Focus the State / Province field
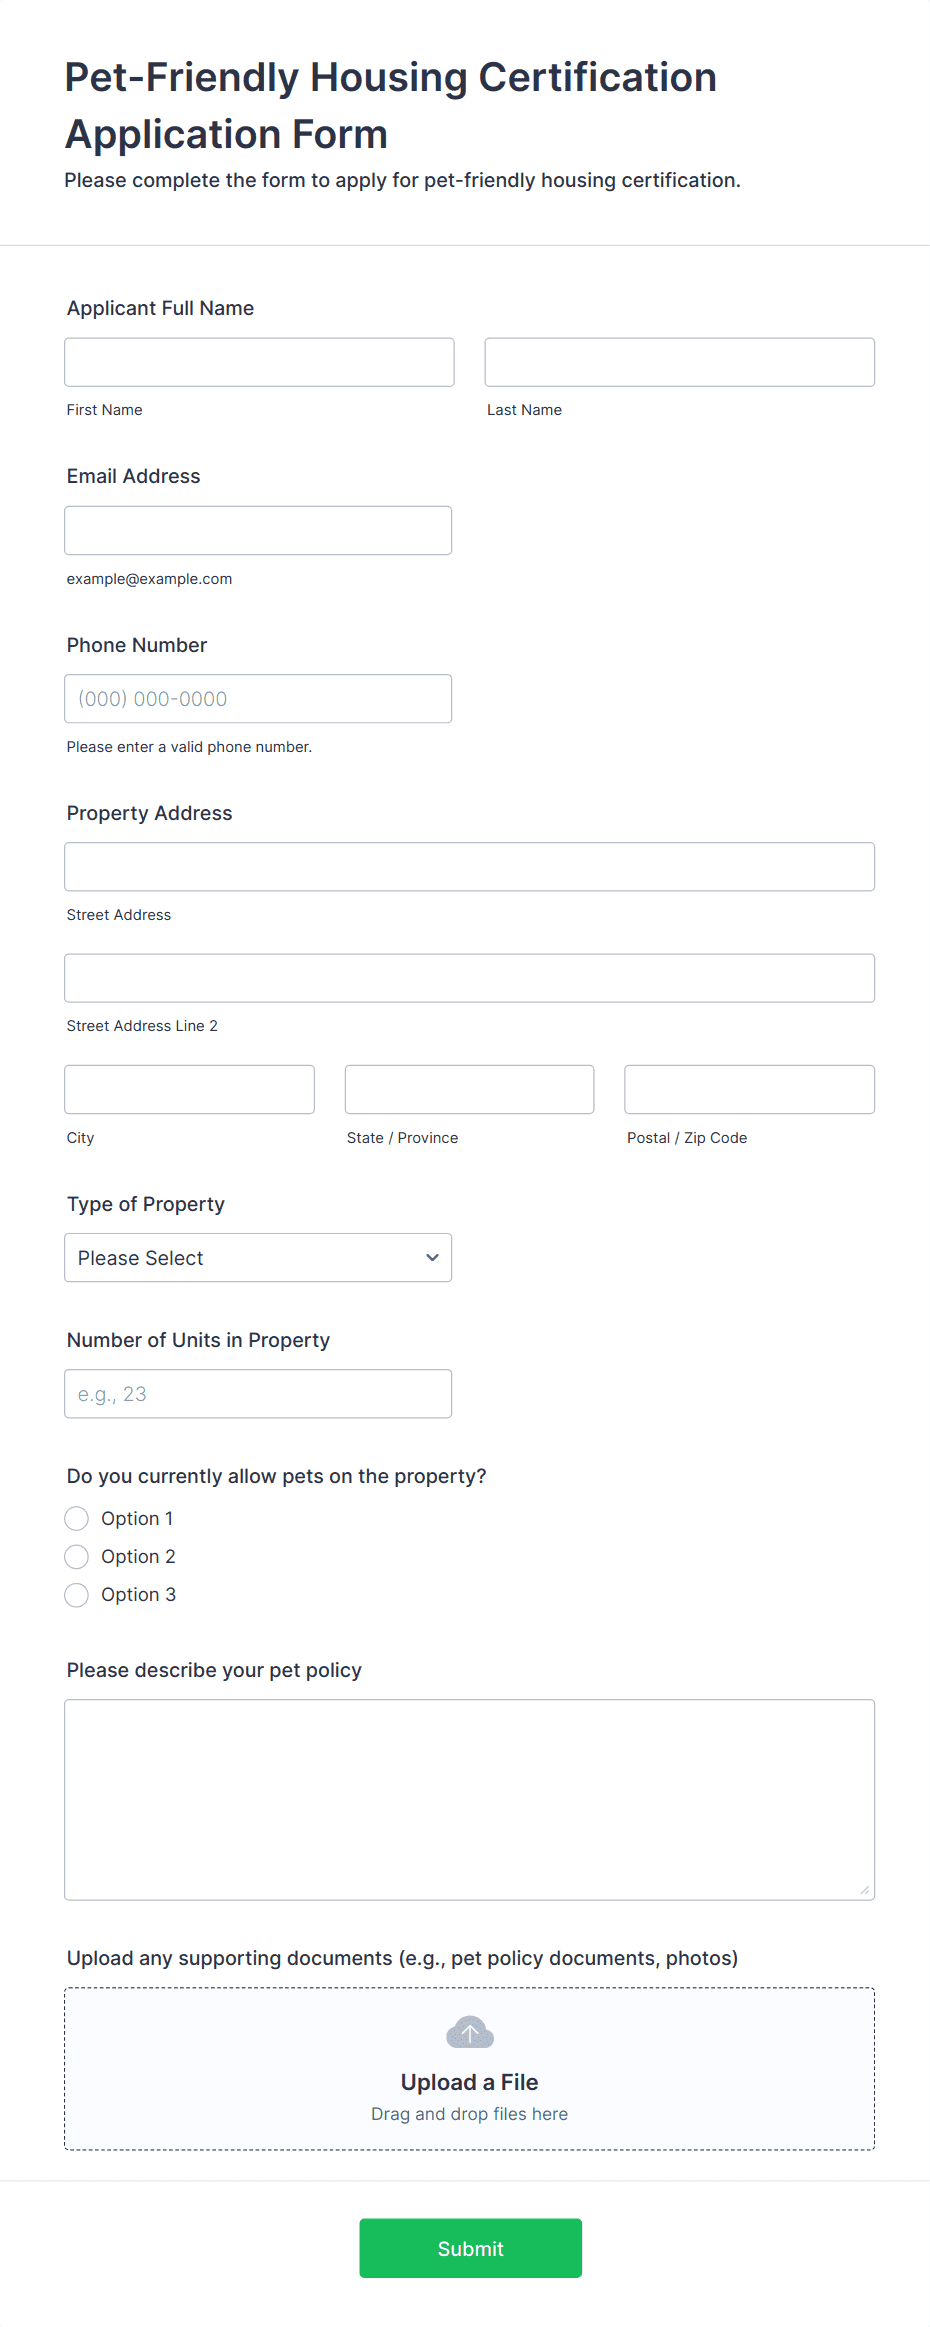The width and height of the screenshot is (930, 2327). pos(469,1089)
